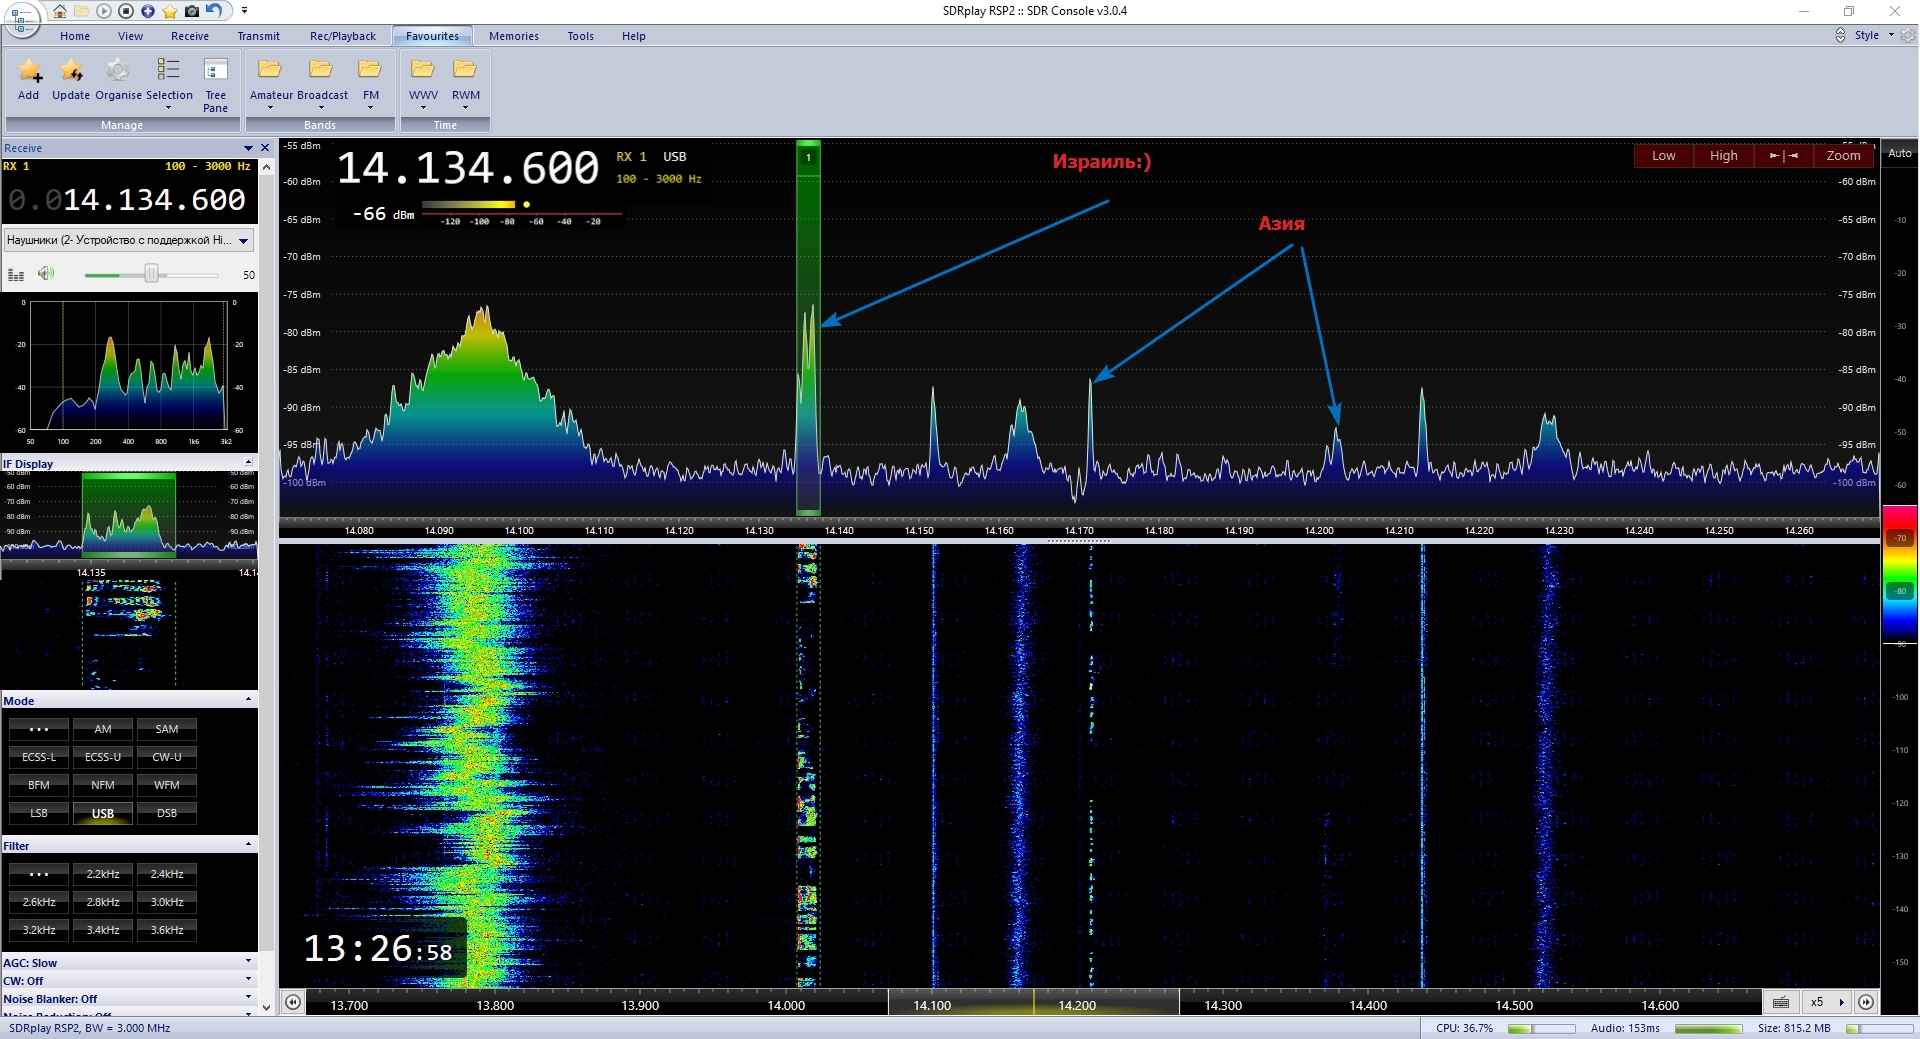Open the quick access toolbar customize dropdown
This screenshot has width=1920, height=1039.
point(245,11)
